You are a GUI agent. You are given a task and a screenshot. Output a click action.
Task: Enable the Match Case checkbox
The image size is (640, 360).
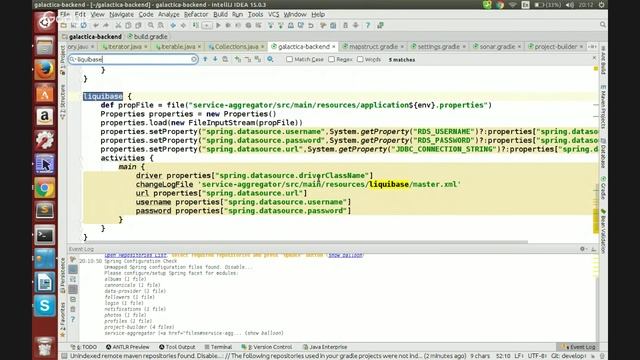[x=289, y=60]
